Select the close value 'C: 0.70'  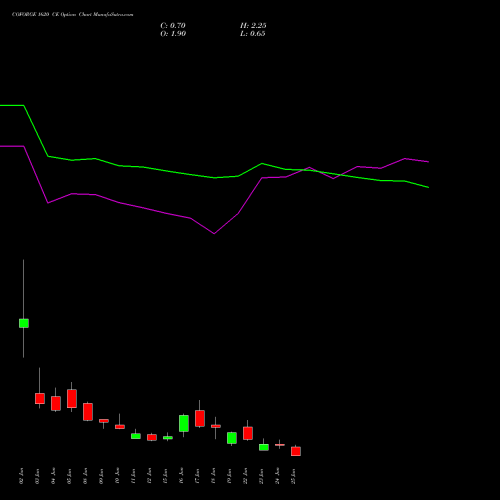tap(173, 26)
